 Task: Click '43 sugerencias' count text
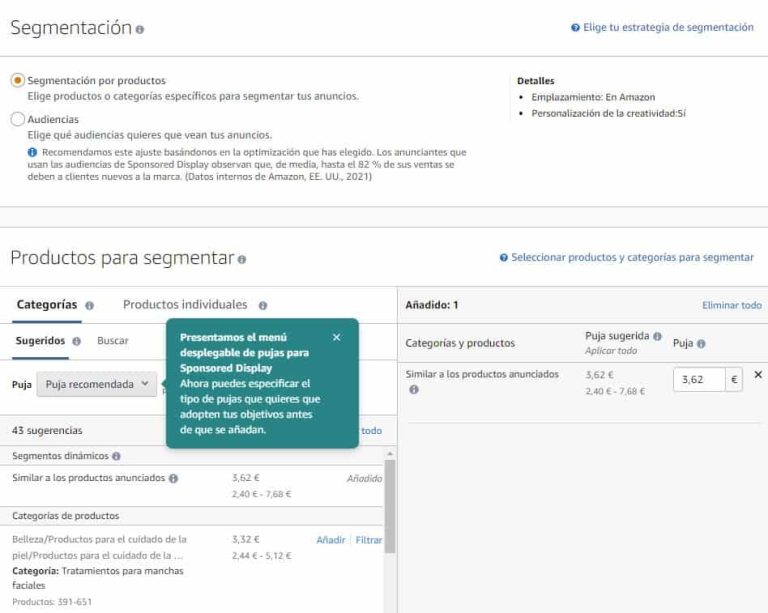(47, 430)
